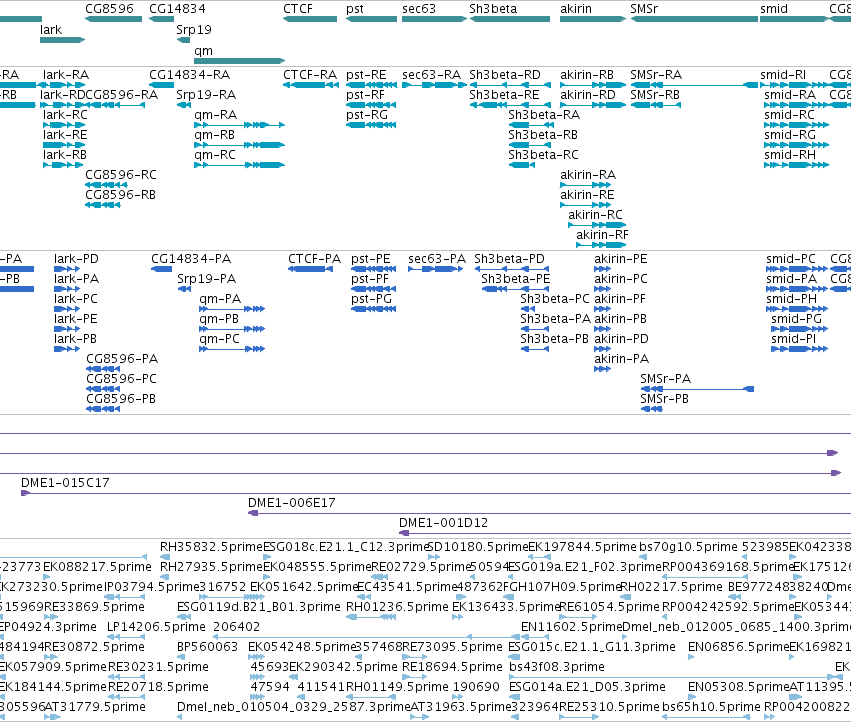Select the long gene bar under SMSr
The width and height of the screenshot is (851, 722).
click(x=694, y=19)
